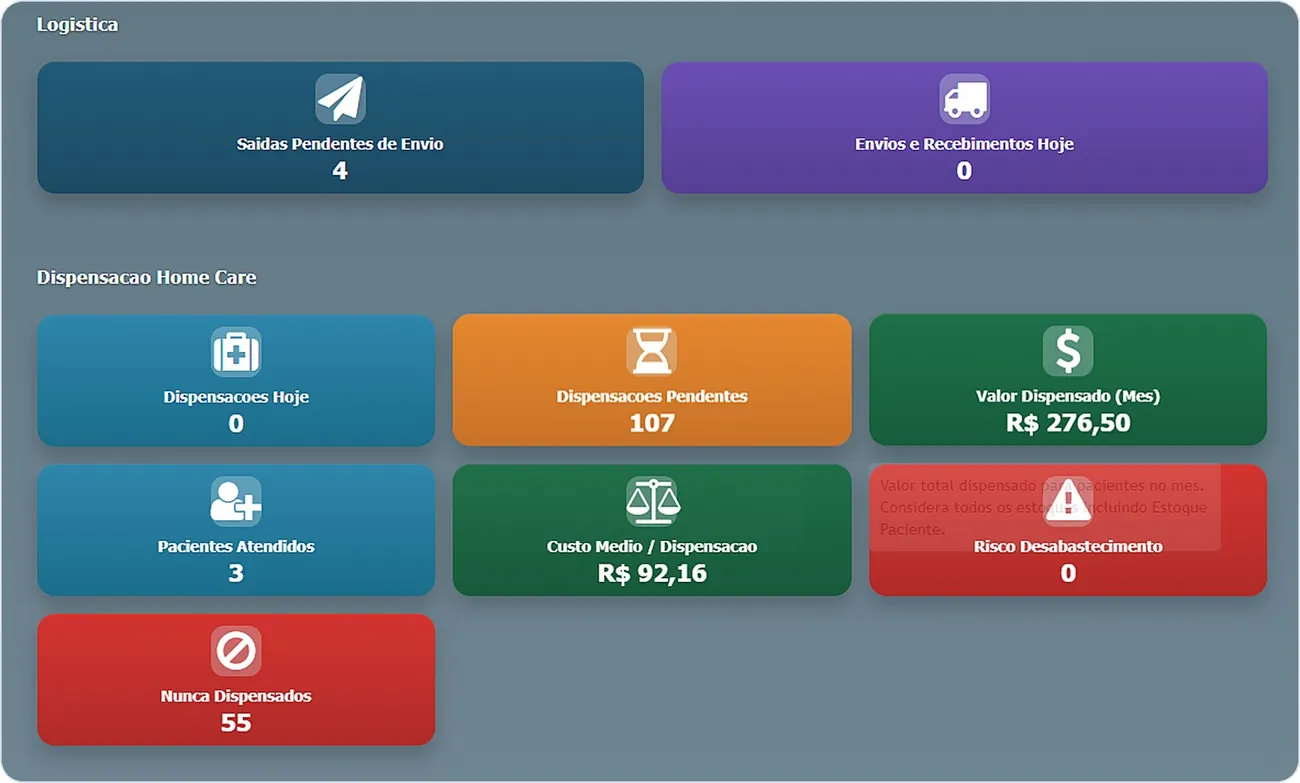This screenshot has width=1300, height=783.
Task: Select the Risco Desabastecimento label
Action: coord(1068,546)
